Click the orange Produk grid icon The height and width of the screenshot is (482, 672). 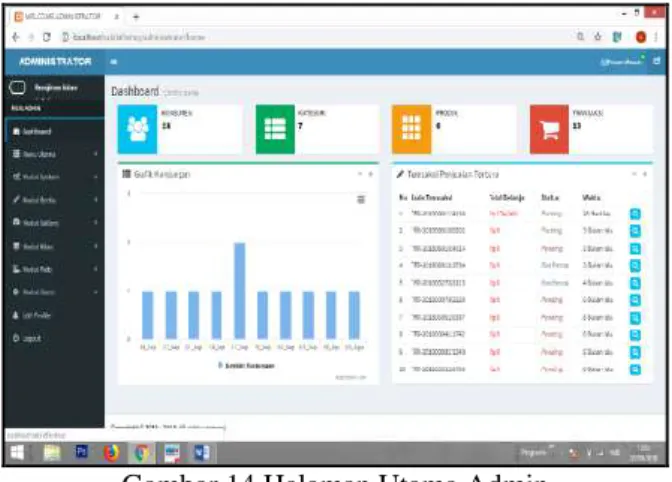(411, 129)
